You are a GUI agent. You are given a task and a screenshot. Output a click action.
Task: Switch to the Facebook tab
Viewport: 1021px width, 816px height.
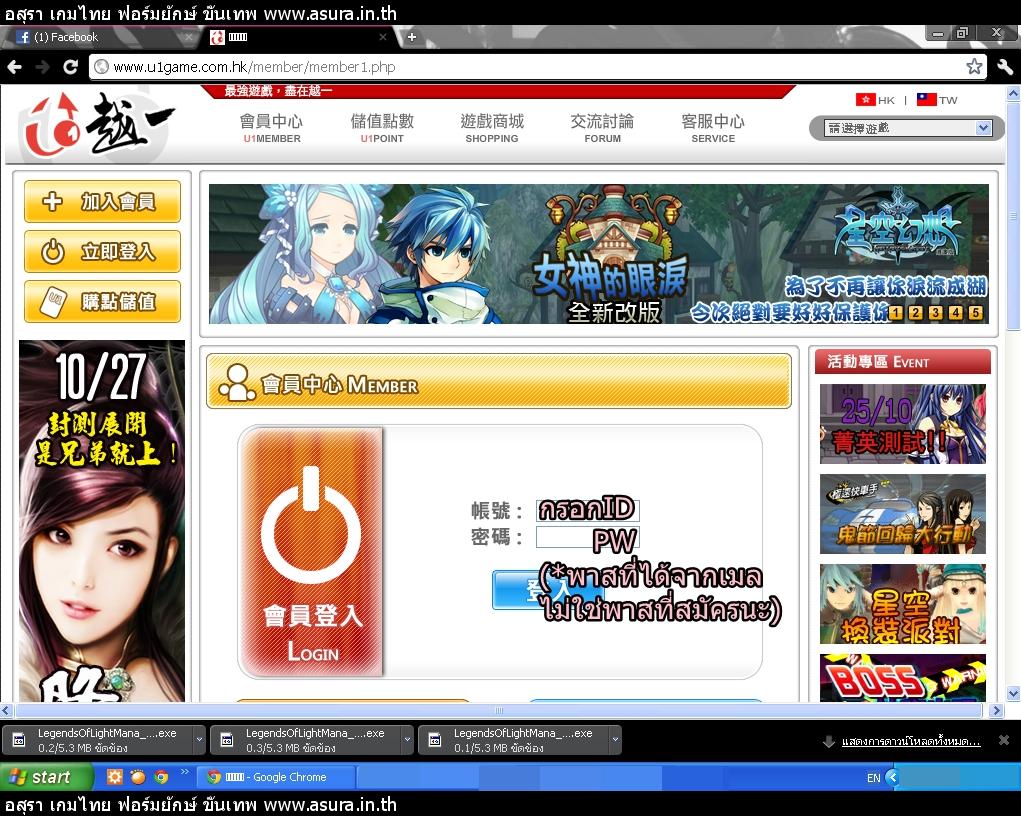[x=98, y=37]
